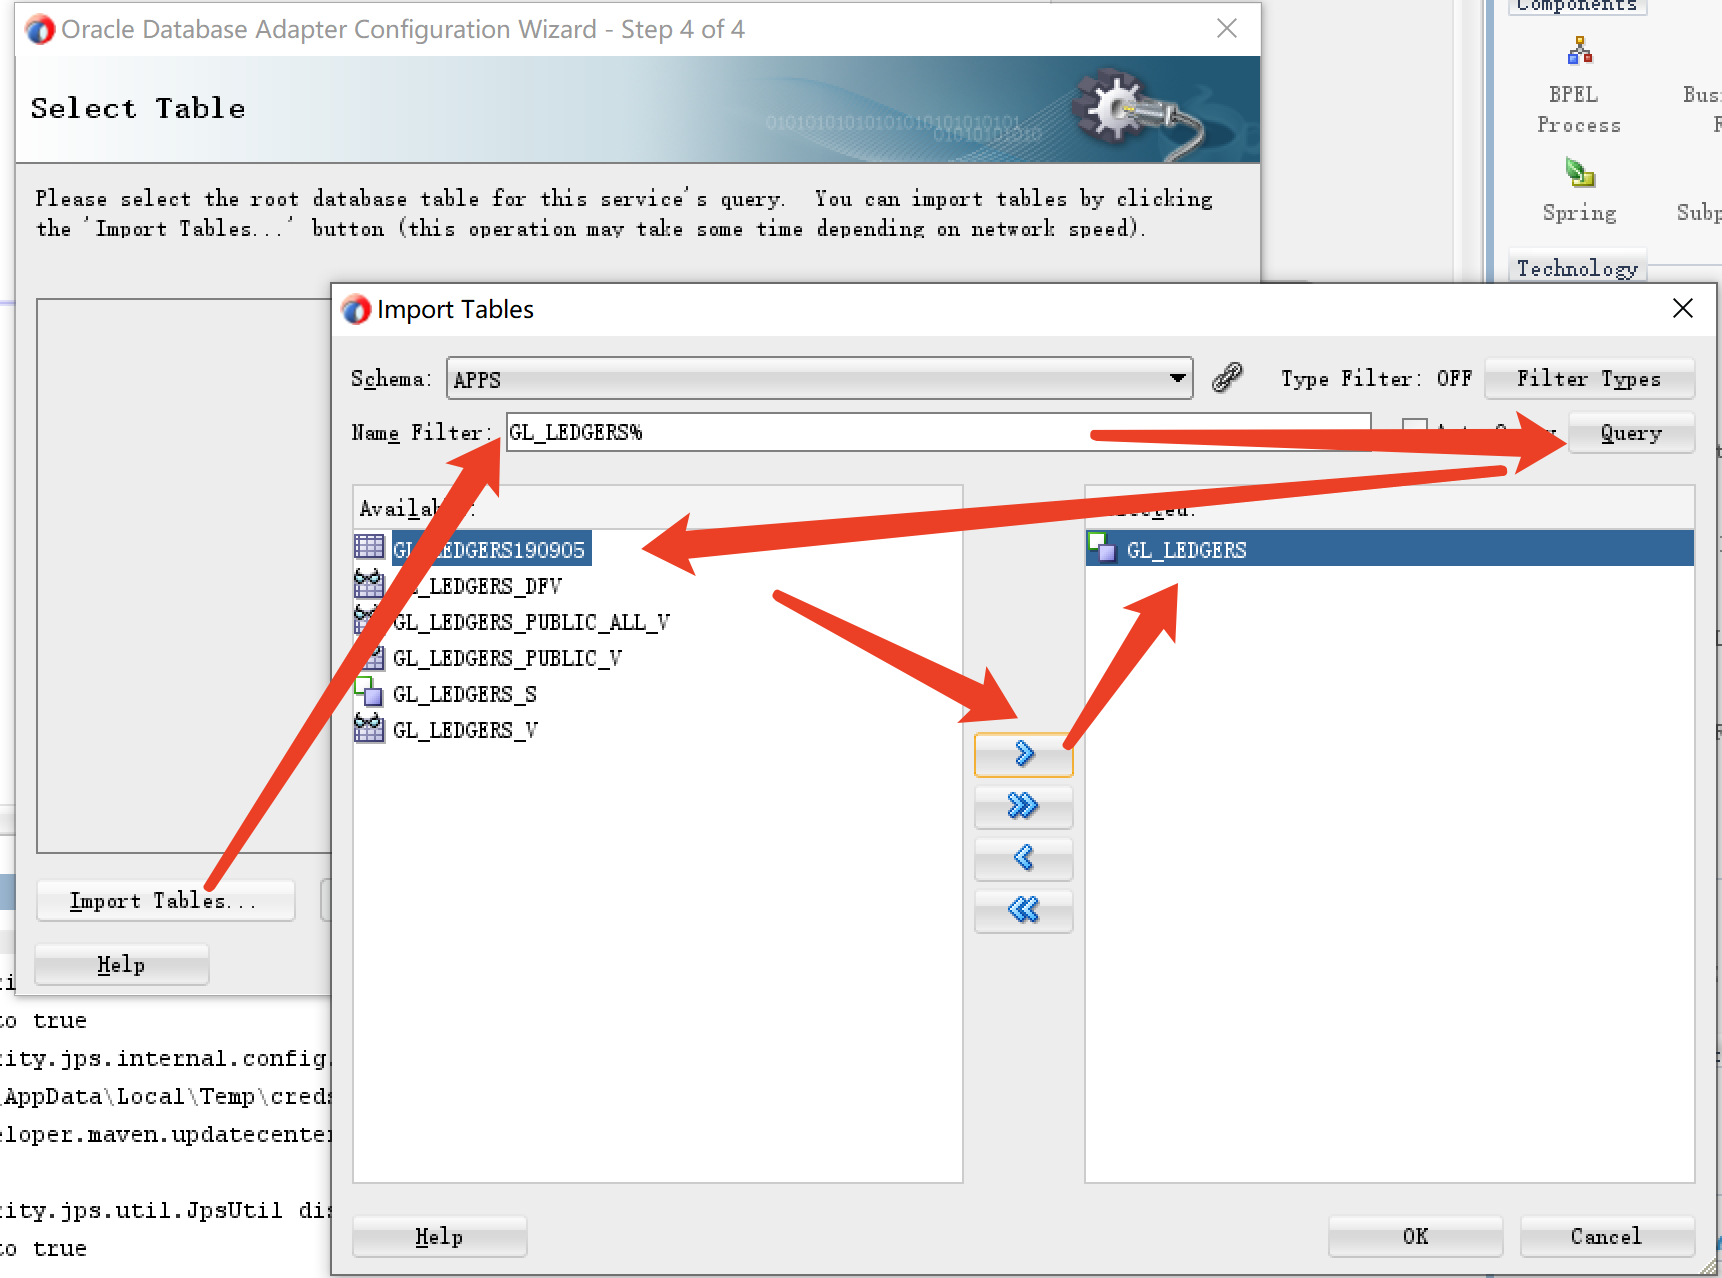Click OK in Import Tables dialog

click(x=1415, y=1237)
